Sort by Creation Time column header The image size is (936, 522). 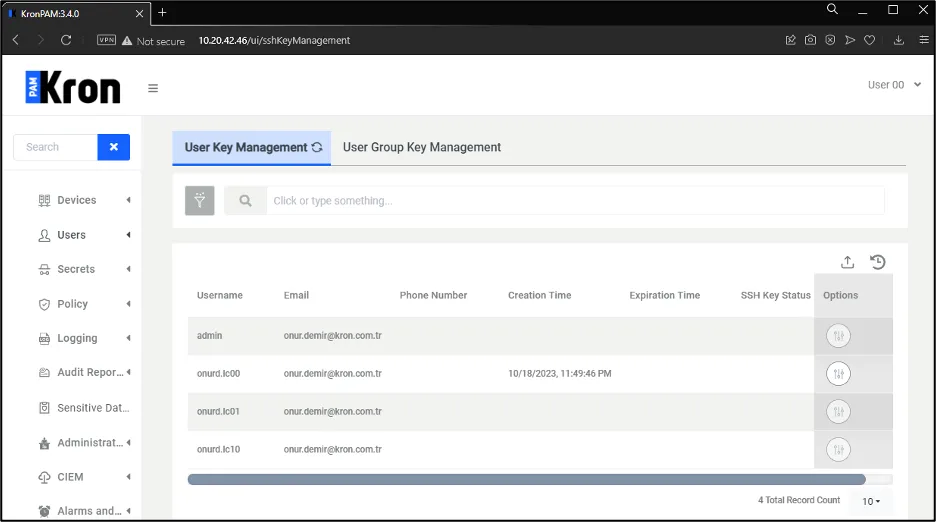[540, 295]
